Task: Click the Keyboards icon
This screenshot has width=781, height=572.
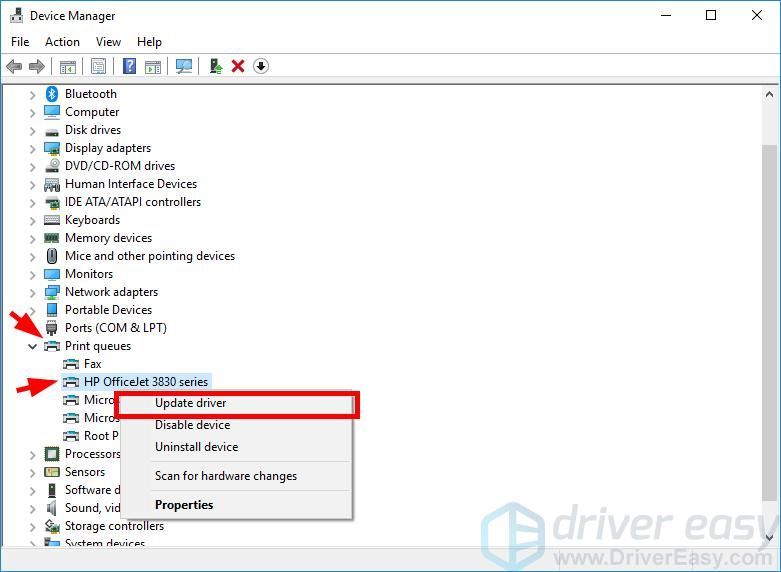Action: (52, 220)
